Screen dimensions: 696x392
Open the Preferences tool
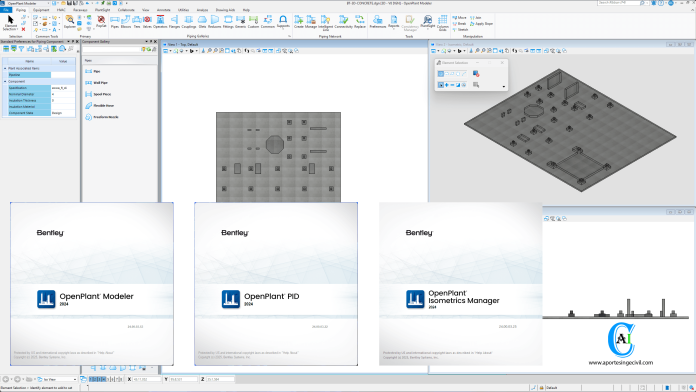coord(378,21)
